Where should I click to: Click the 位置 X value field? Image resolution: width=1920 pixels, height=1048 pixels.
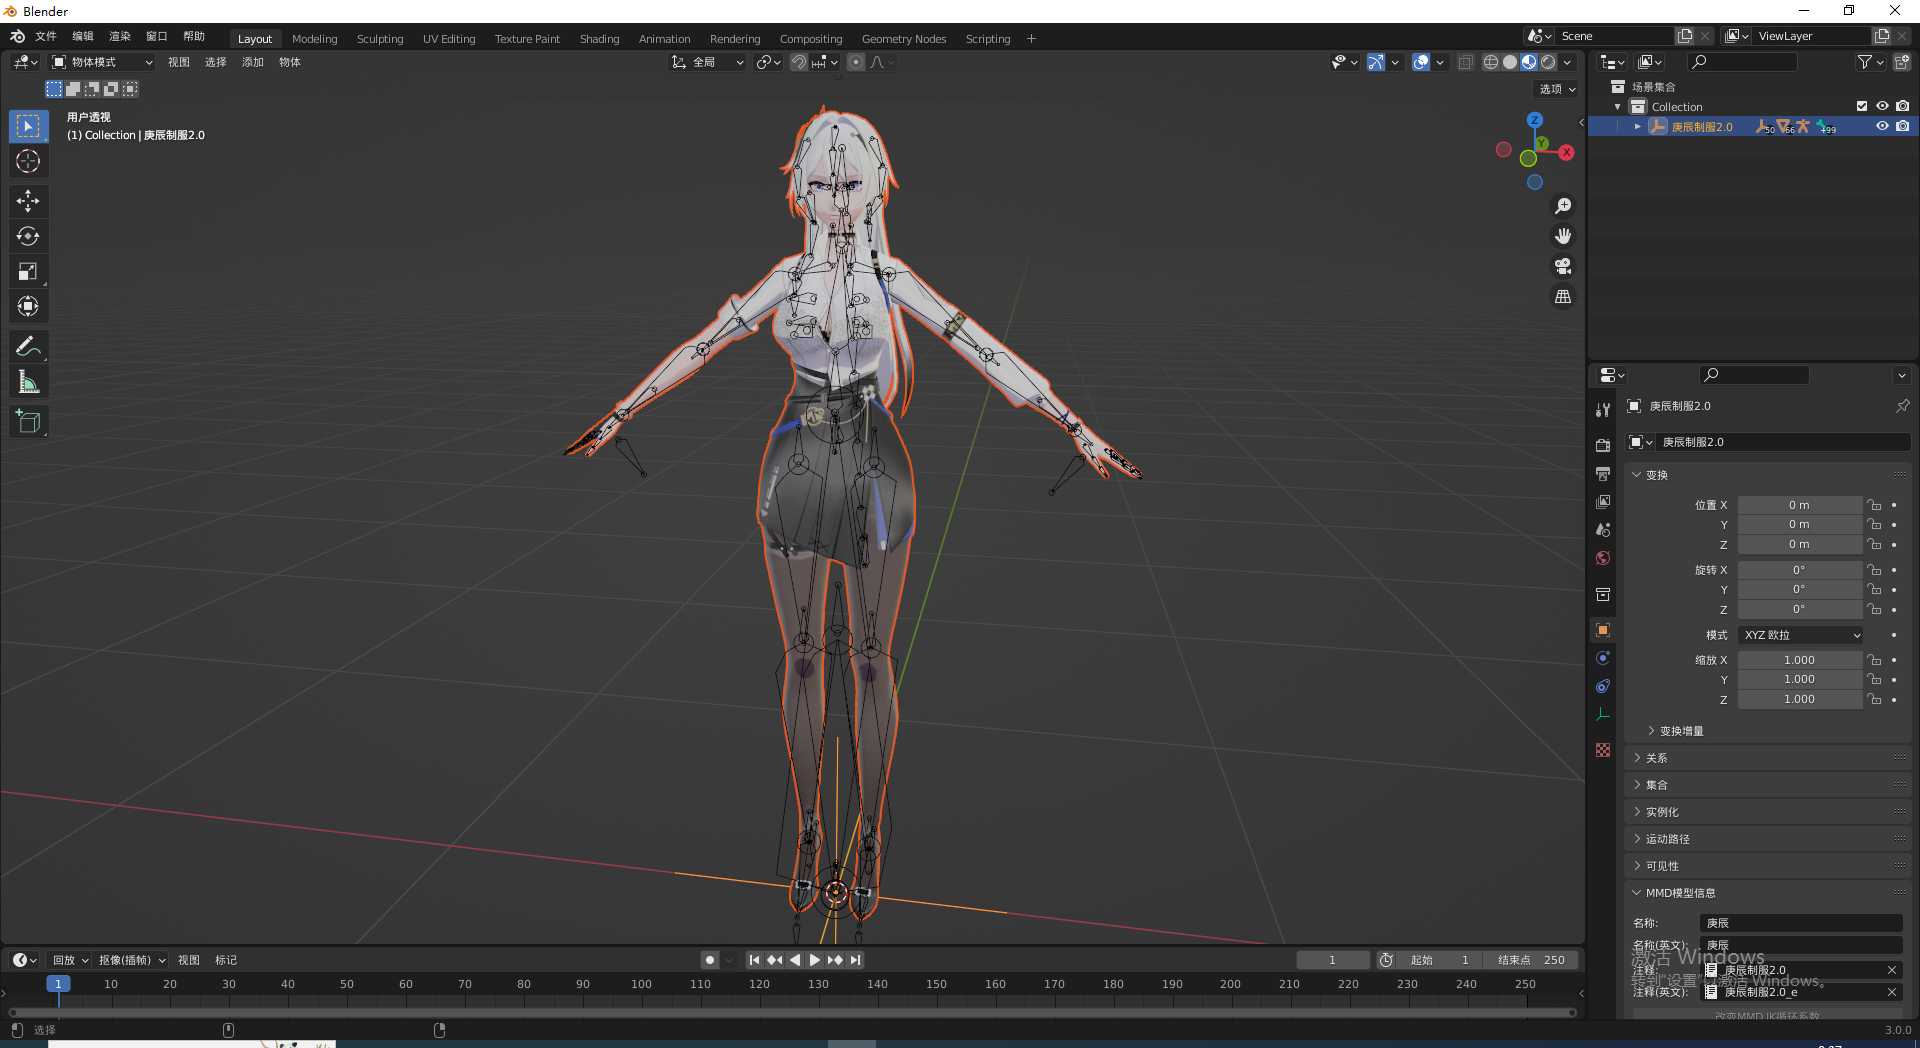1800,505
